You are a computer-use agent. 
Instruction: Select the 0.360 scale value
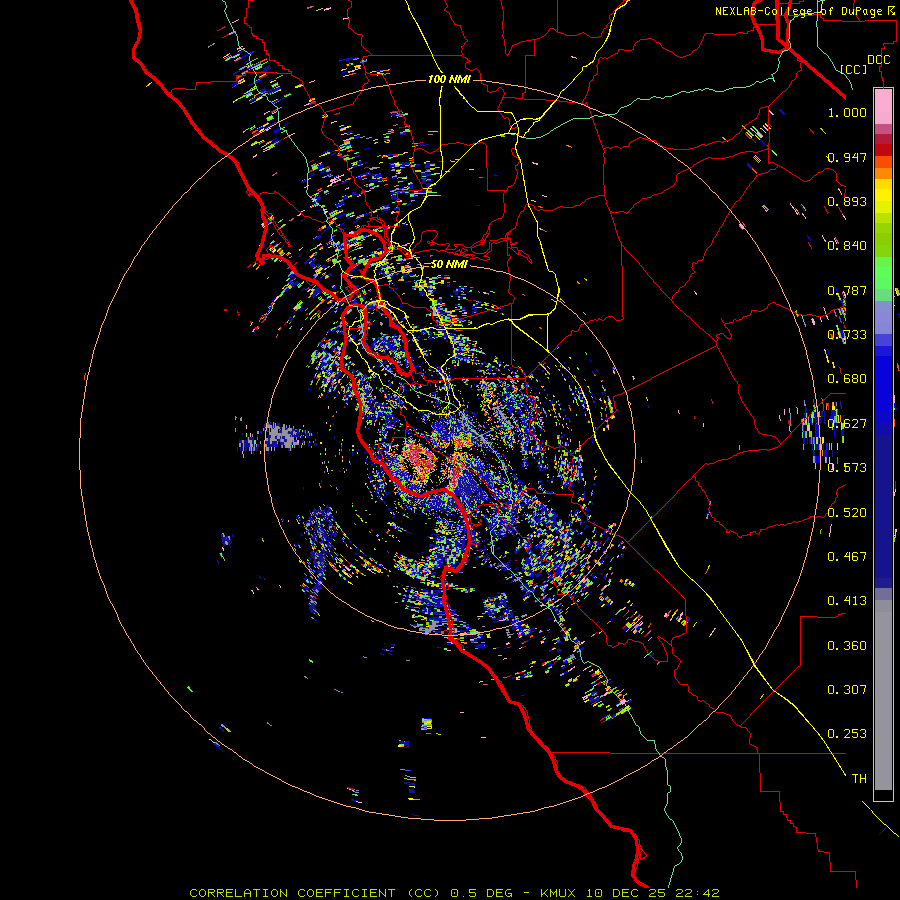point(847,646)
